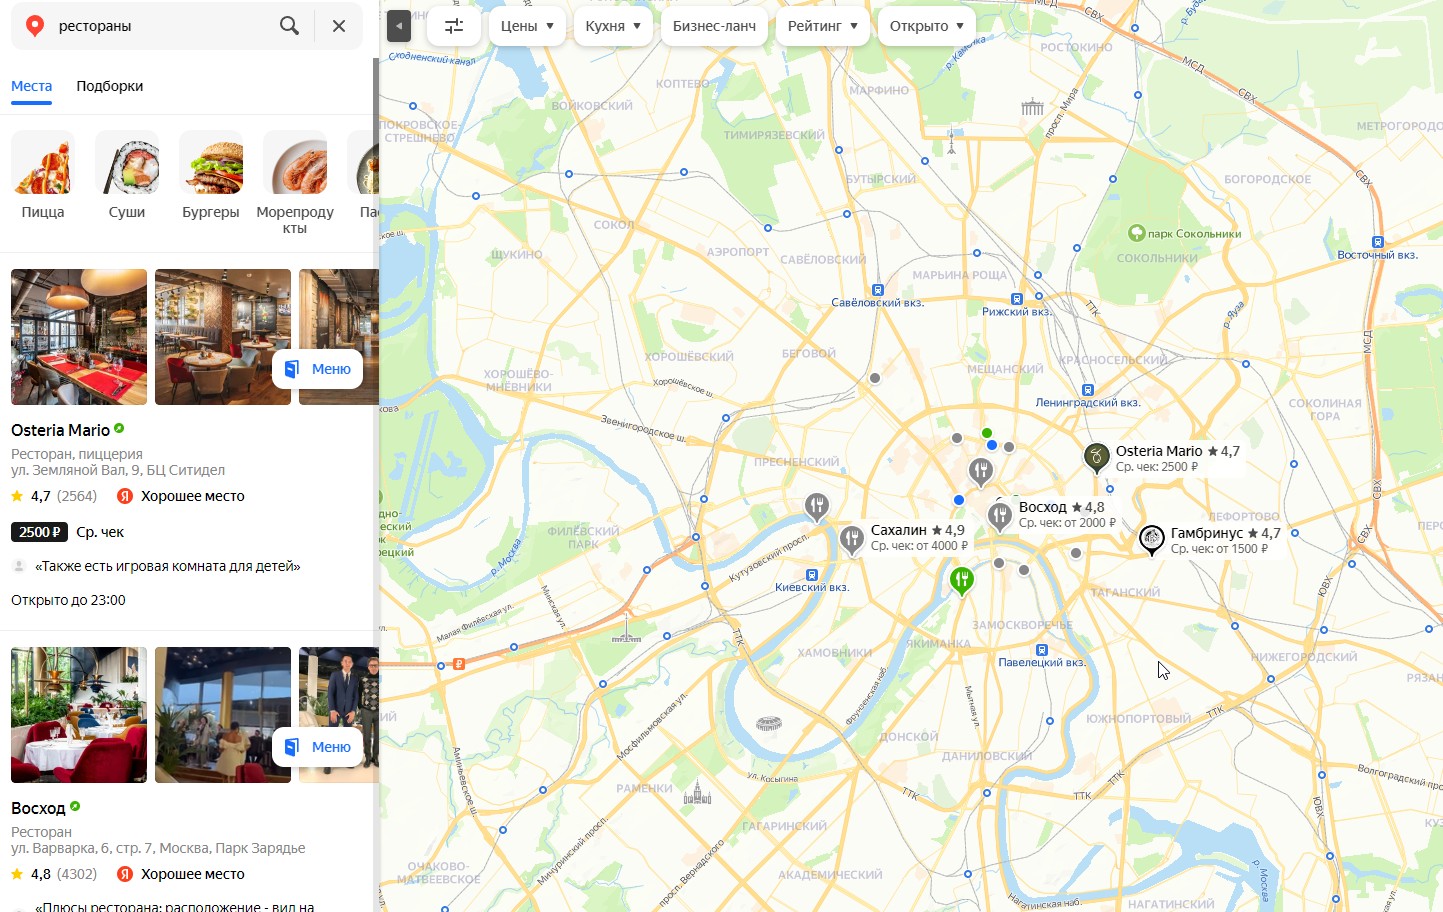Open Меню button for Osteria Mario
1443x912 pixels.
coord(318,369)
